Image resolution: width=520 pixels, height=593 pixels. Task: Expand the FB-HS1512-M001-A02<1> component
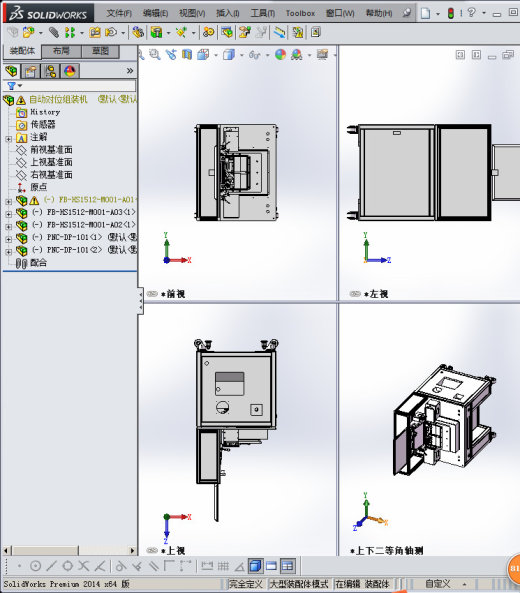[x=8, y=227]
